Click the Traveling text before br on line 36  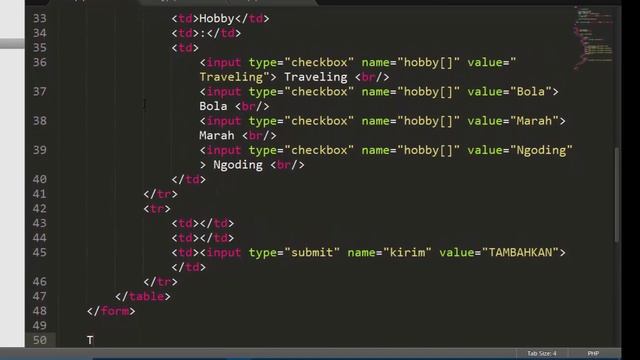tap(316, 77)
